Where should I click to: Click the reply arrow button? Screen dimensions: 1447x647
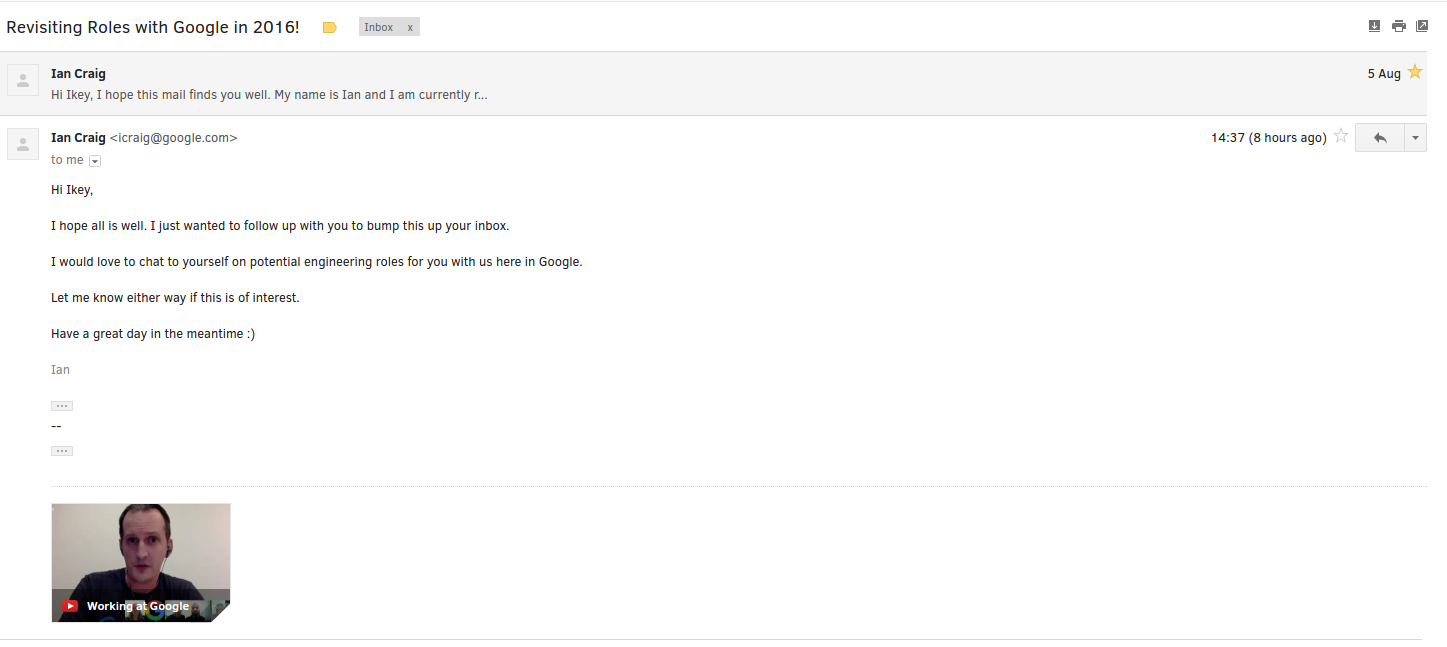(1380, 138)
